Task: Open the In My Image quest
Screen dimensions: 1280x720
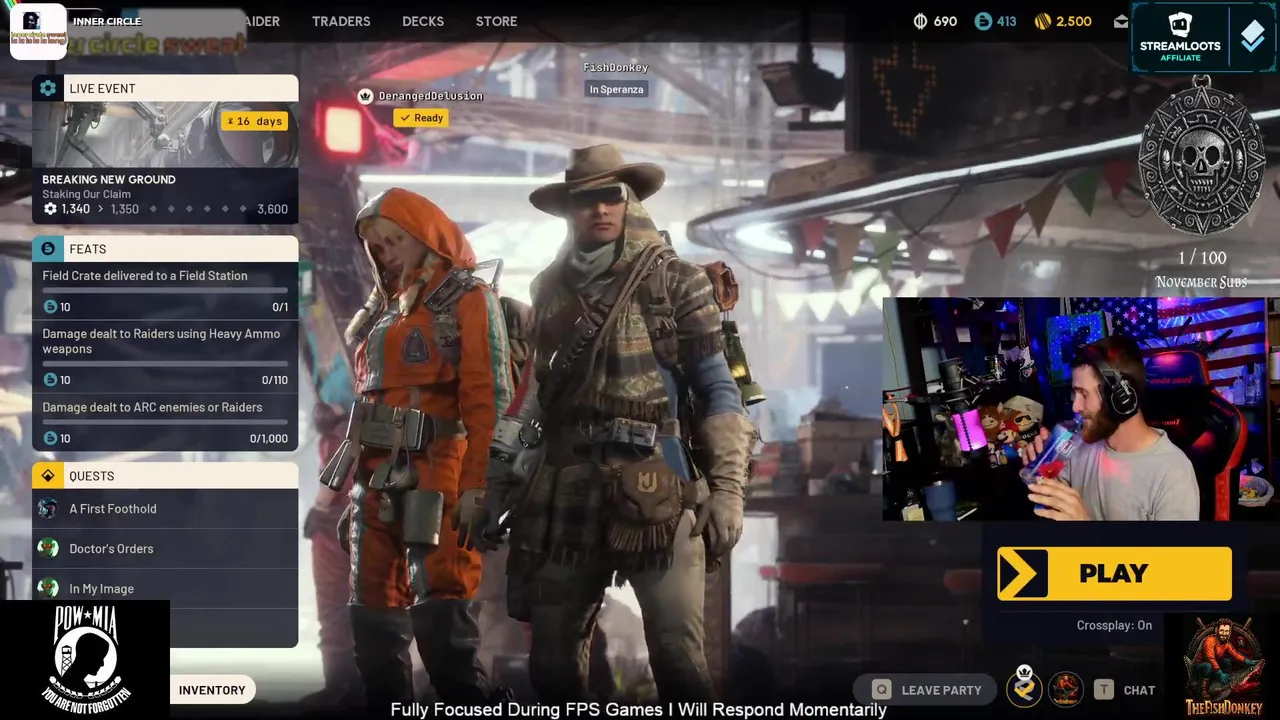Action: (x=165, y=588)
